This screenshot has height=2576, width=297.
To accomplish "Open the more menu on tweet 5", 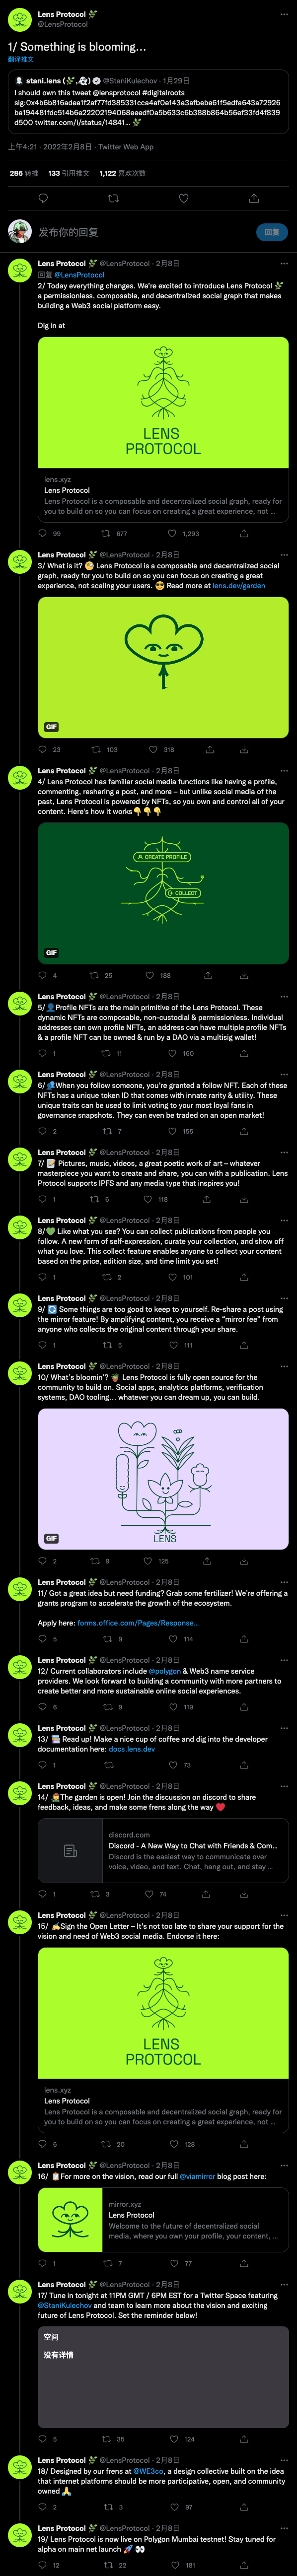I will point(283,997).
